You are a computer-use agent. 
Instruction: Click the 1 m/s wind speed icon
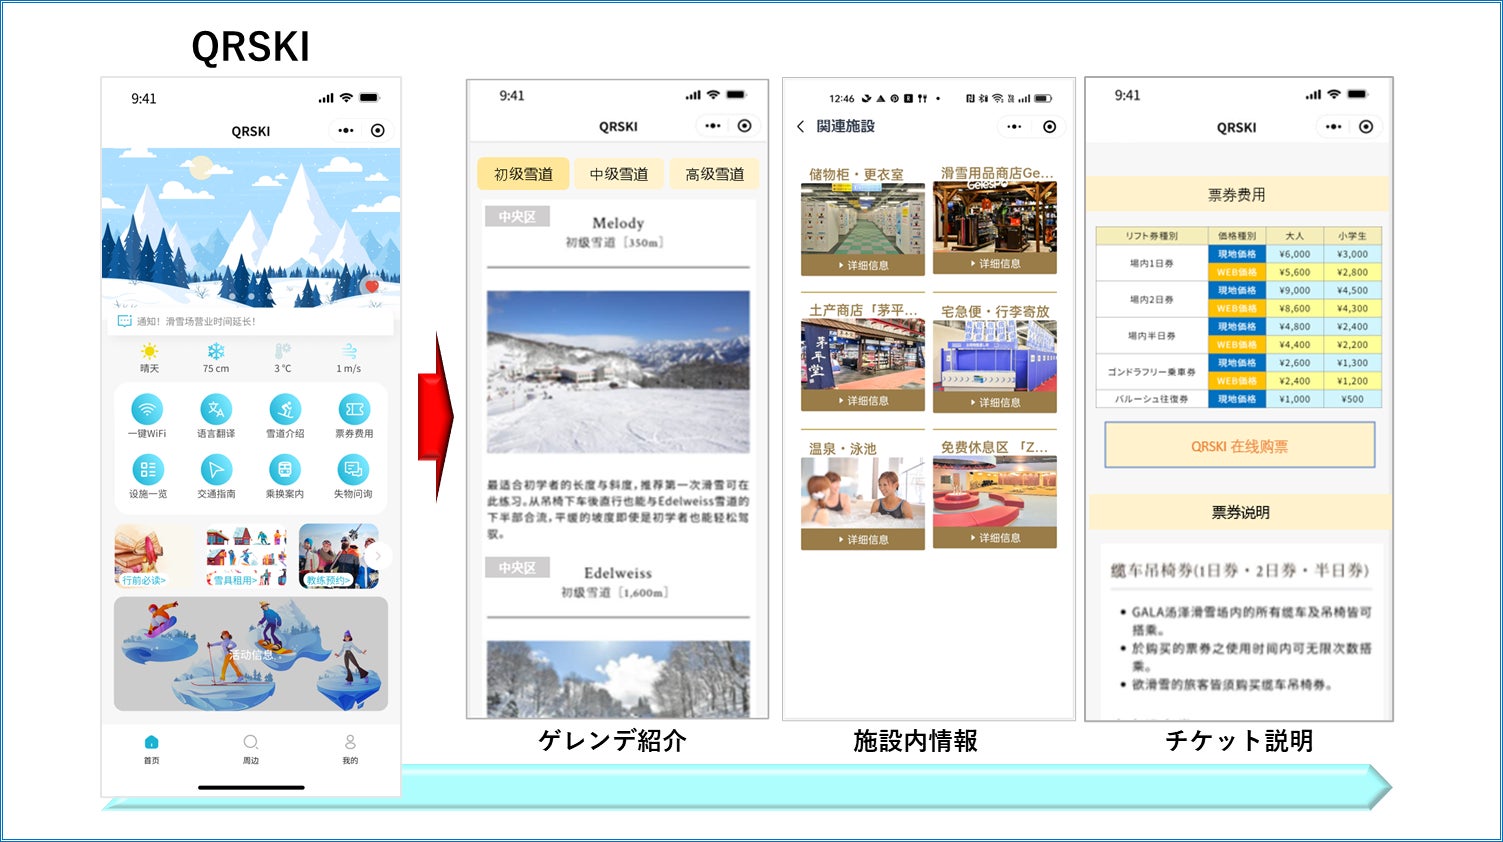click(x=349, y=351)
